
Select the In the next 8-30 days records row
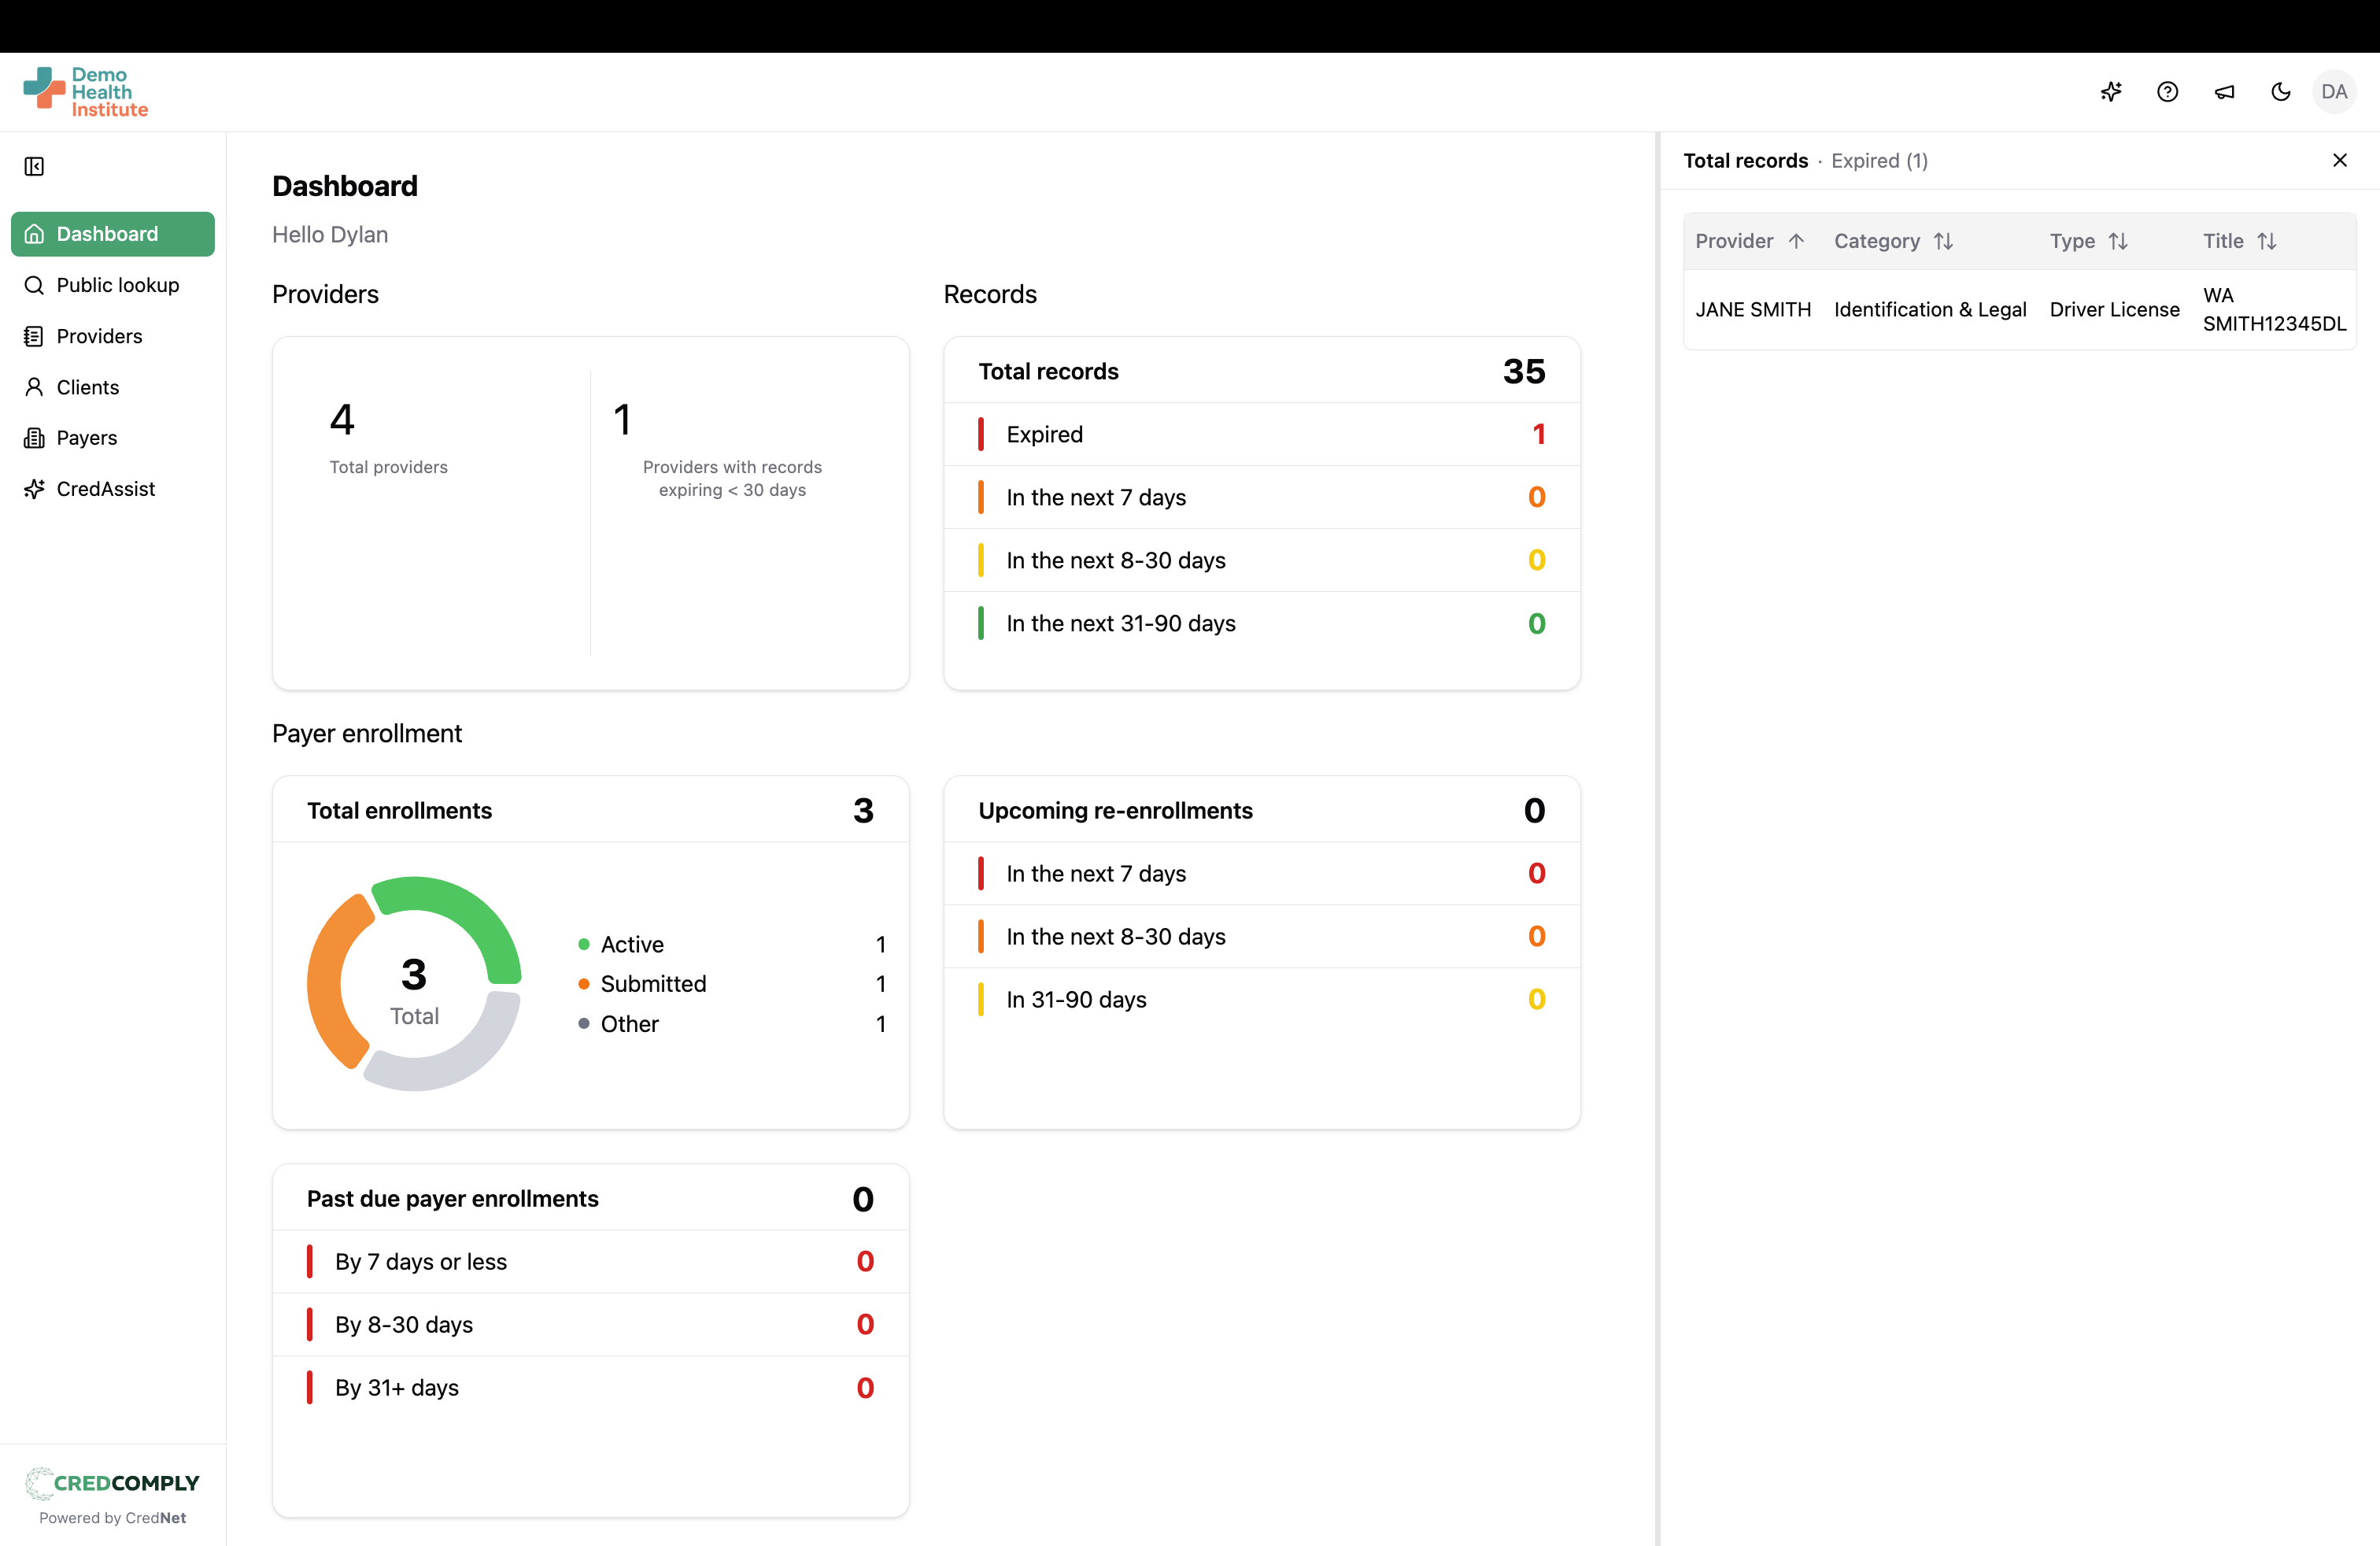point(1261,560)
